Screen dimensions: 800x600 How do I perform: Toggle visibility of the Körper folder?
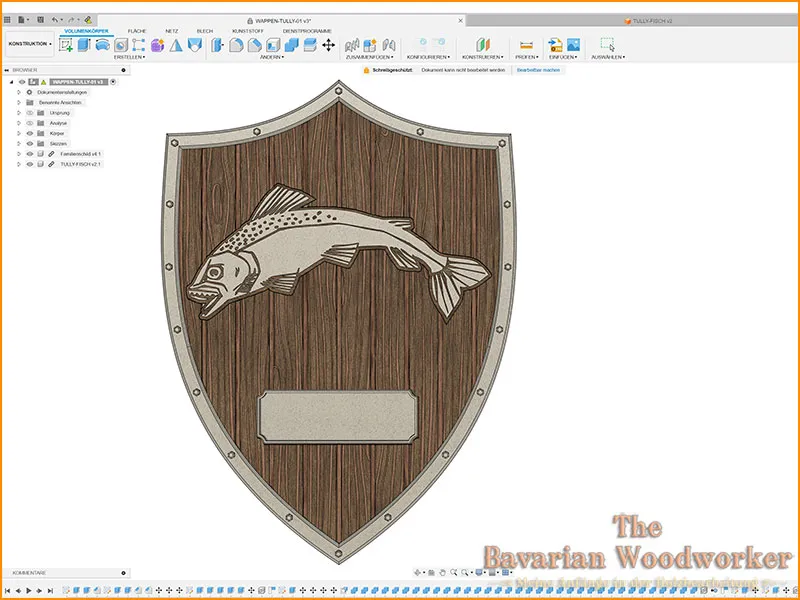pyautogui.click(x=30, y=133)
